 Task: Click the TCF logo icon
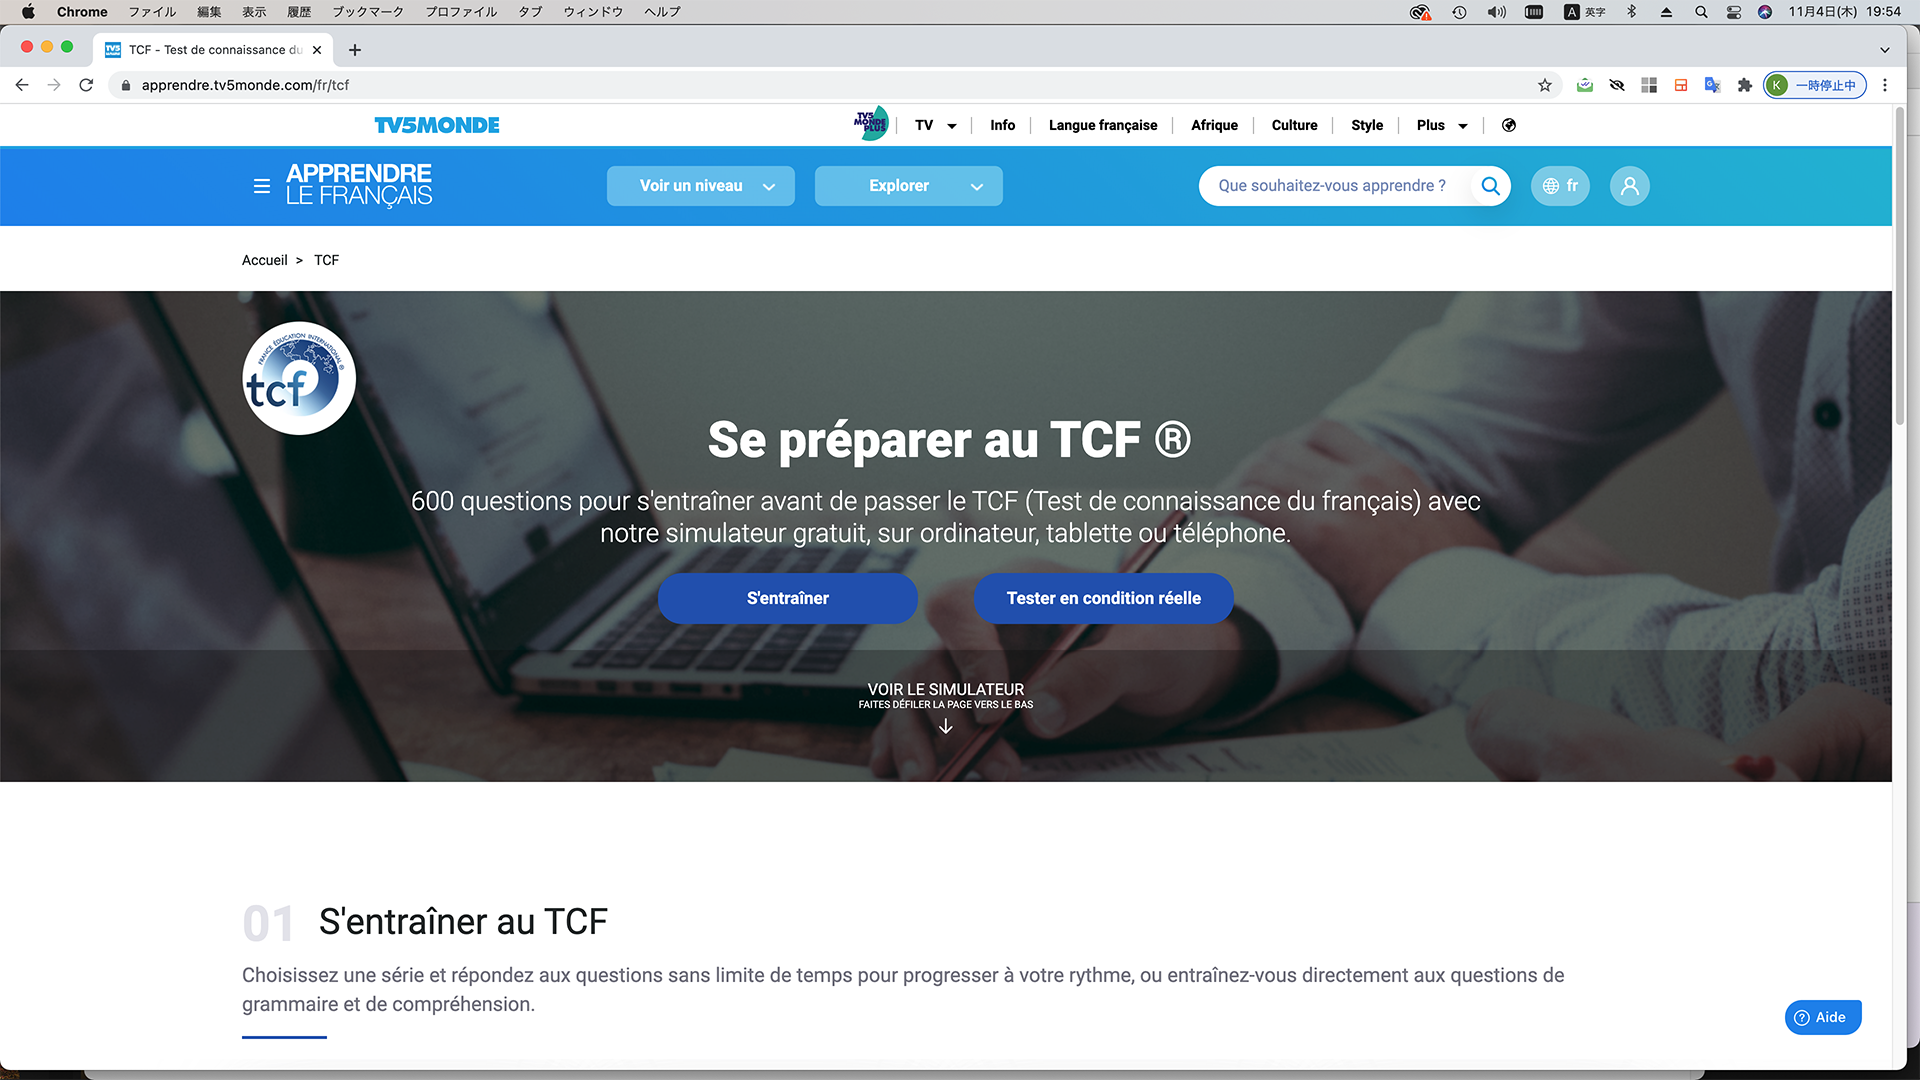click(299, 377)
